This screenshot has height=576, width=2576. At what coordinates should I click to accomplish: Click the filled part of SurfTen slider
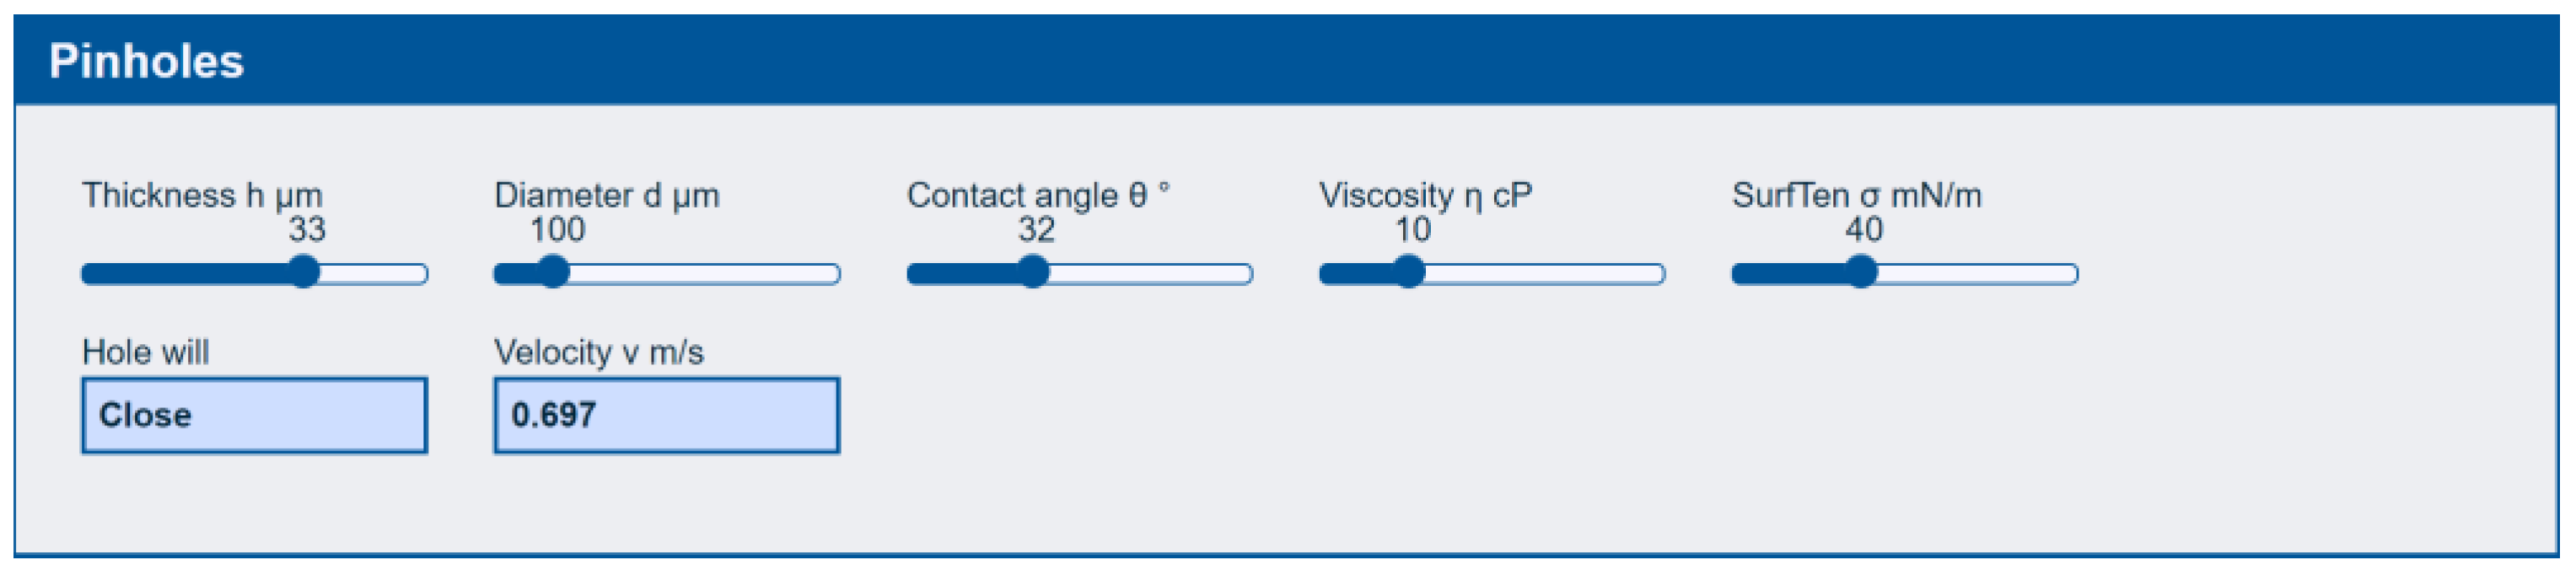pyautogui.click(x=1788, y=273)
